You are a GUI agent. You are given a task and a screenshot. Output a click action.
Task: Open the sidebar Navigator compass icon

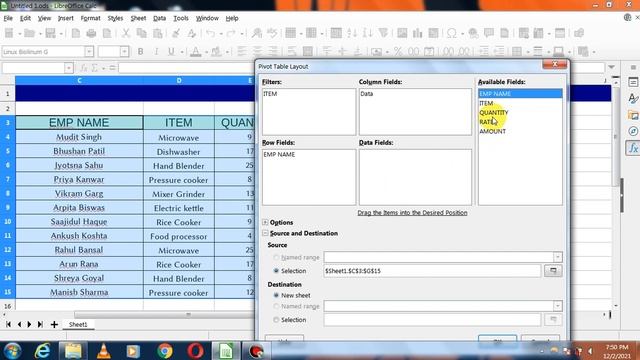633,131
